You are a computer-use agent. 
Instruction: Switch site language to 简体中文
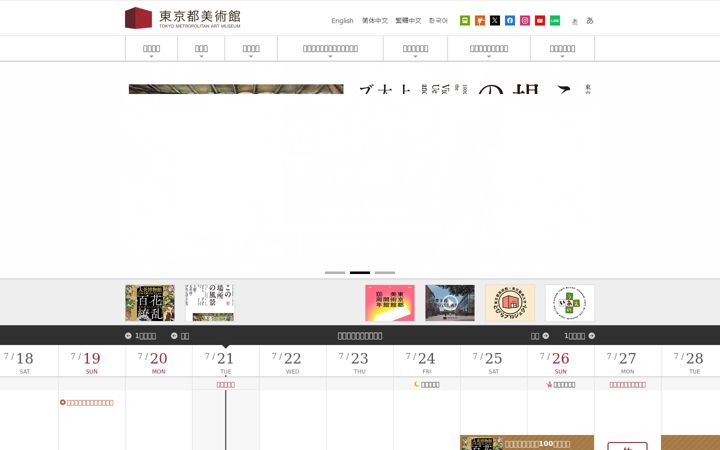coord(375,21)
